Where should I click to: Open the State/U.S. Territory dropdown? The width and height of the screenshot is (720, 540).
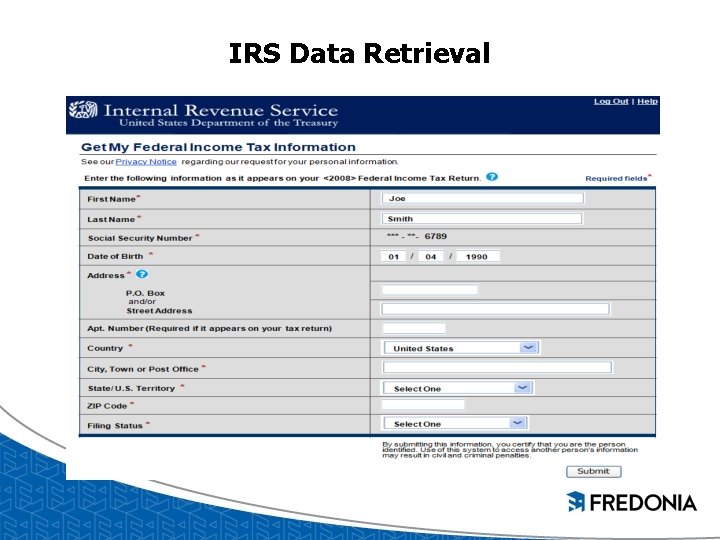coord(458,388)
